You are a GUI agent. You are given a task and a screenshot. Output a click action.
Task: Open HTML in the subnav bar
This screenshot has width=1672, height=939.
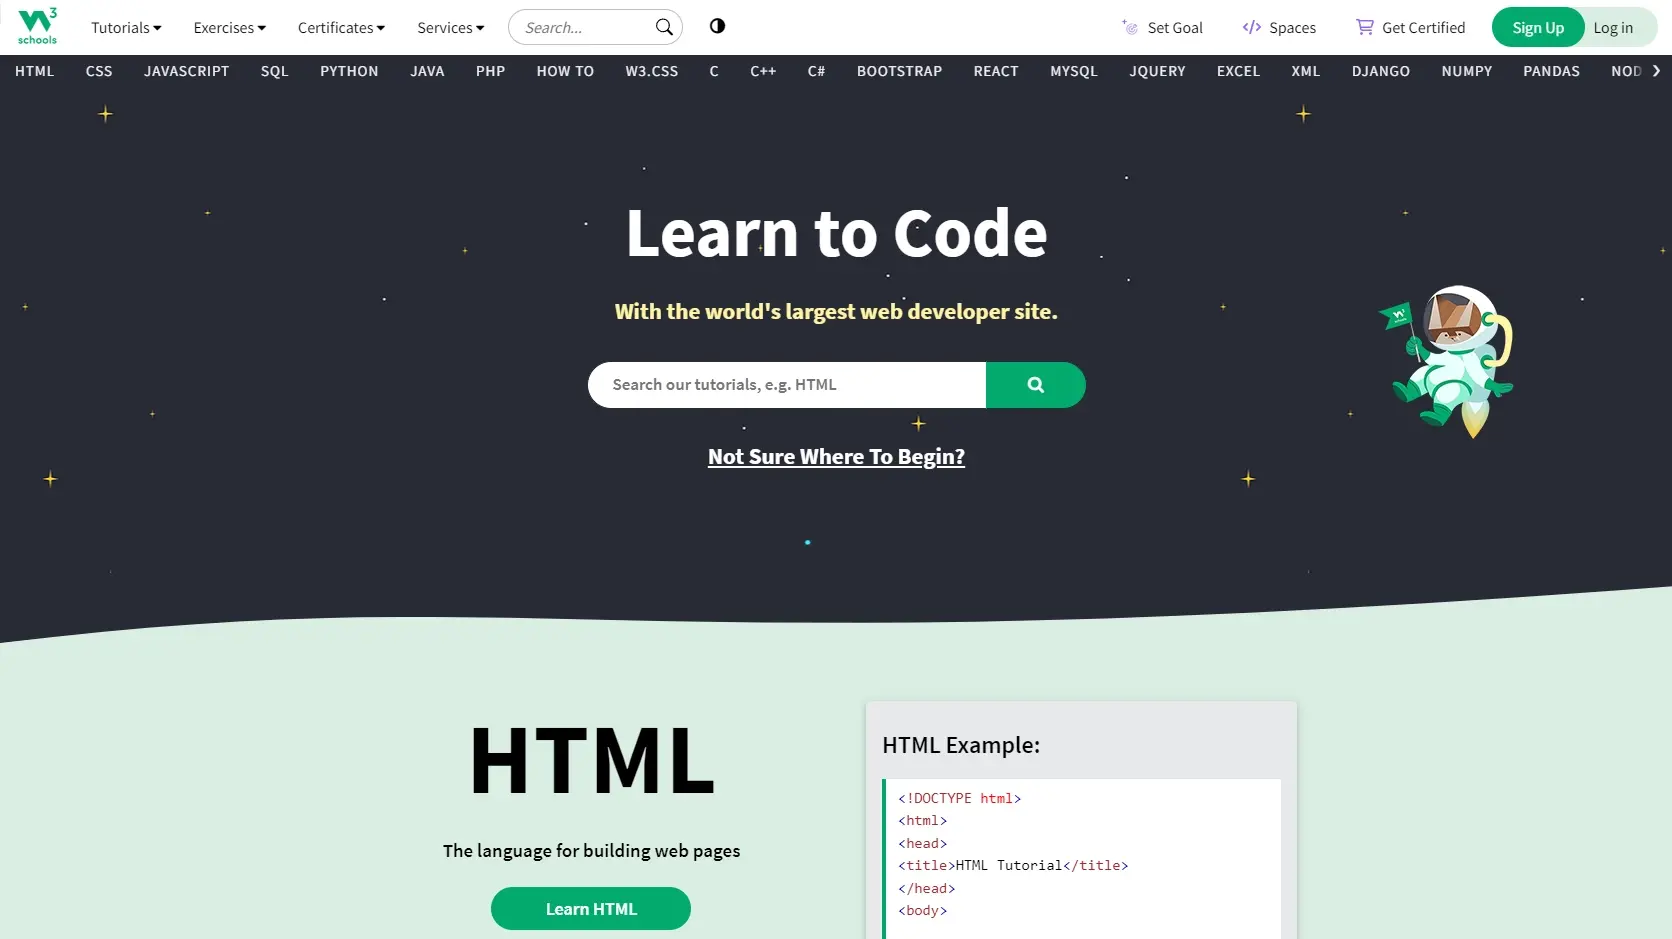coord(35,71)
